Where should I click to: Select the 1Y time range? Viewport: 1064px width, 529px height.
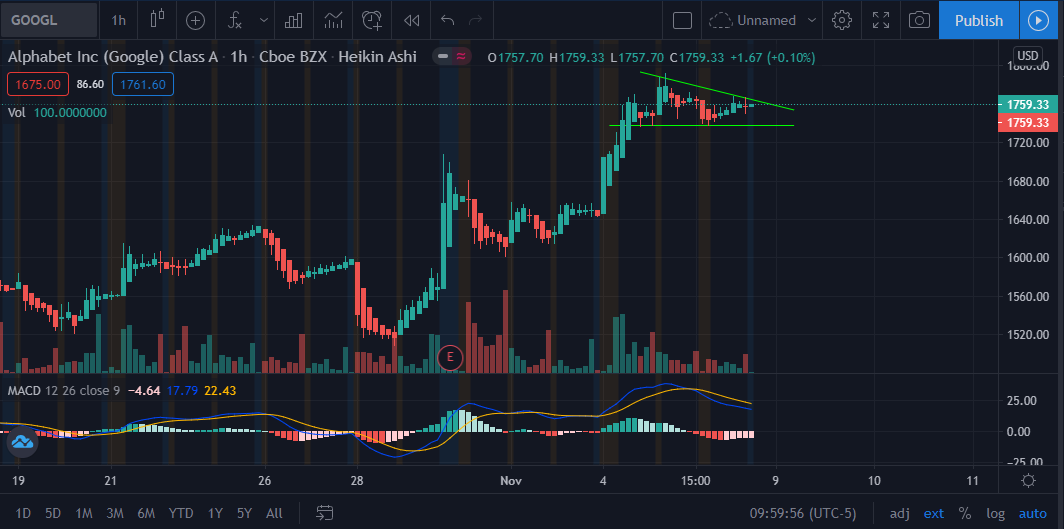[215, 513]
